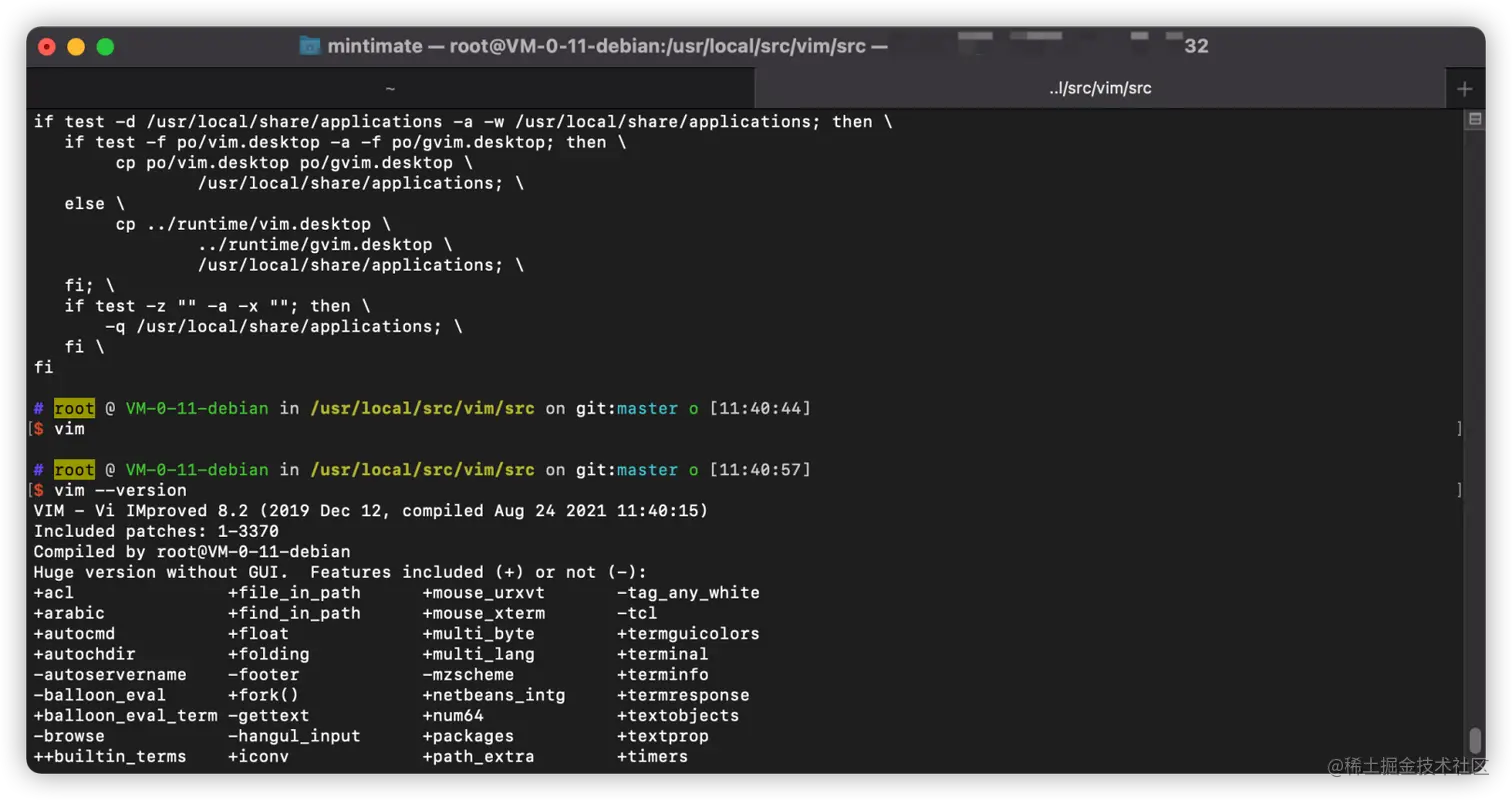Close the terminal window with red button
Viewport: 1512px width, 800px height.
(x=47, y=46)
